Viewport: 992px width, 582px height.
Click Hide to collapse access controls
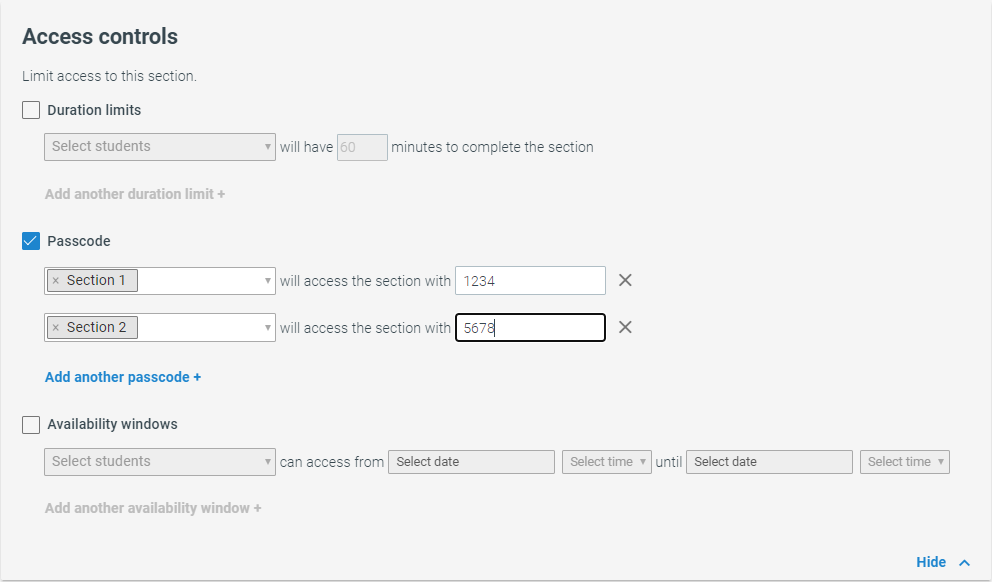(931, 562)
